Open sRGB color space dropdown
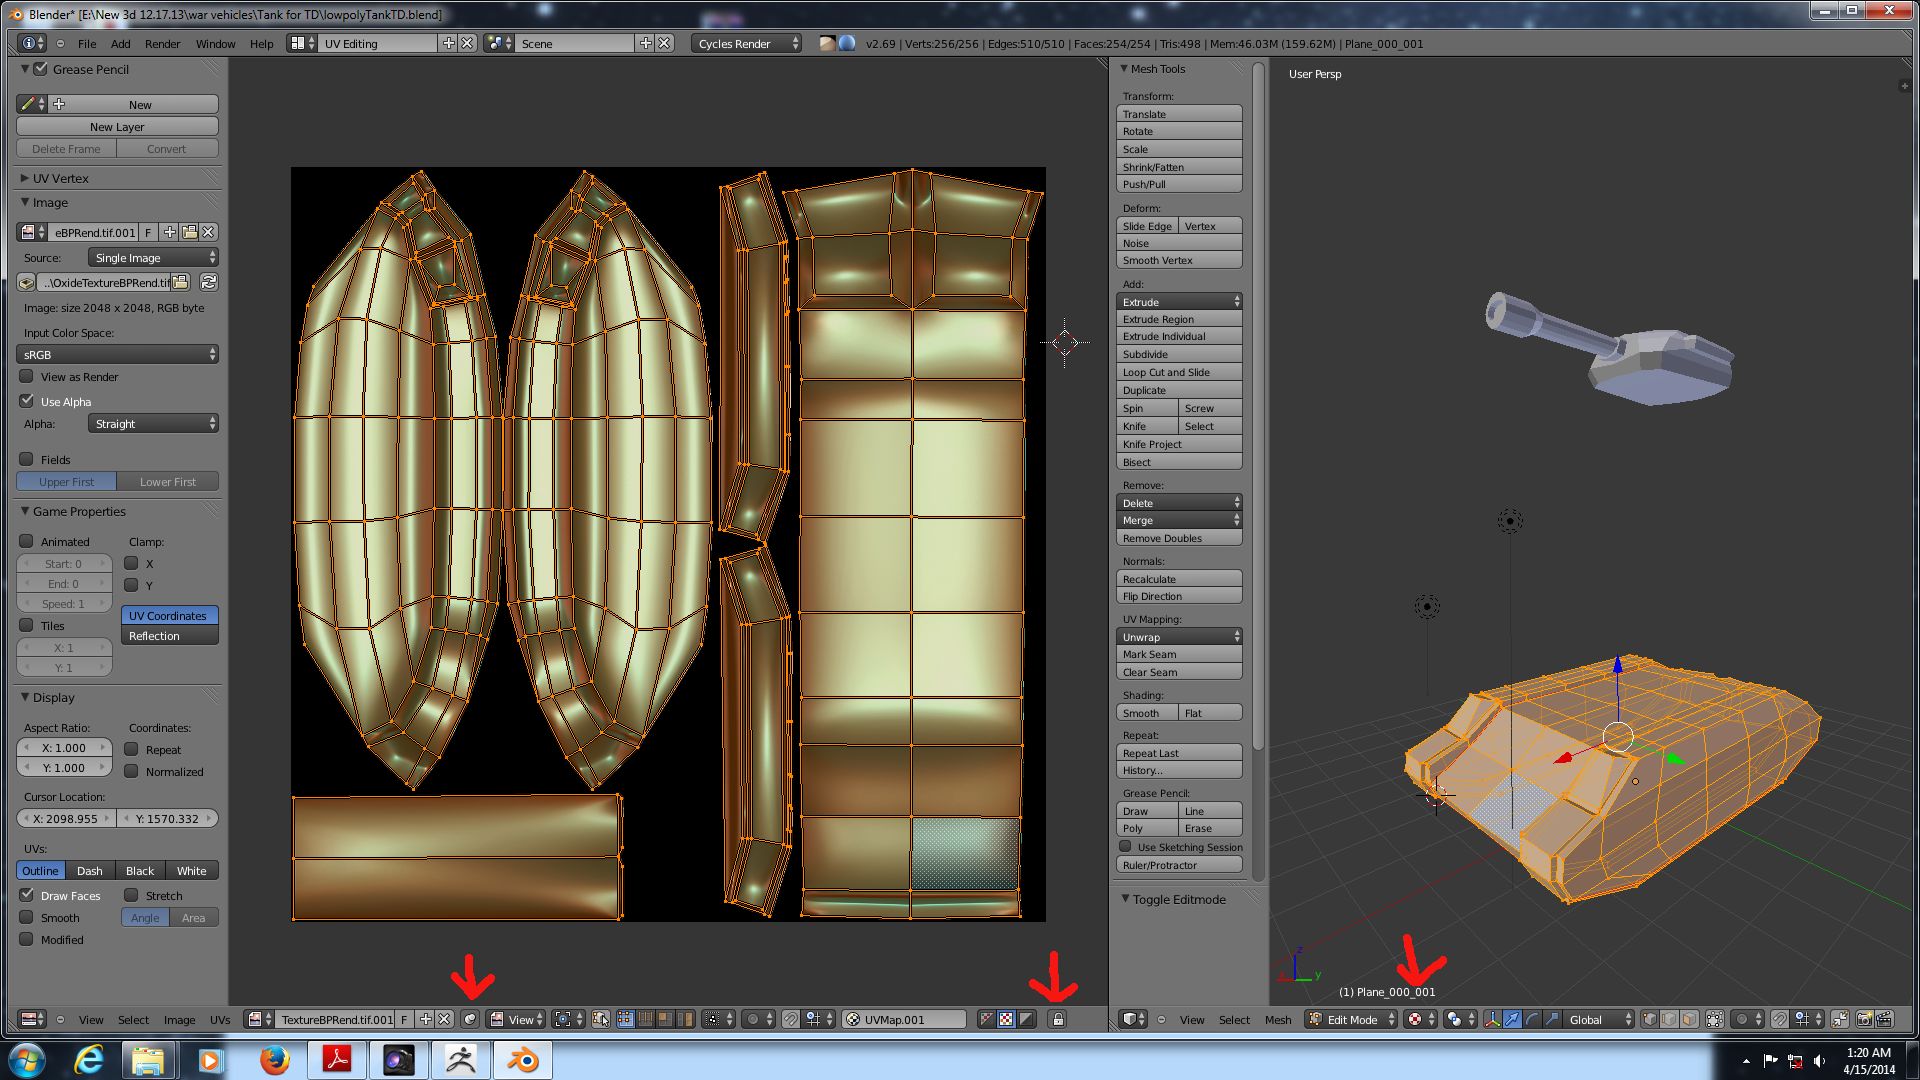The height and width of the screenshot is (1080, 1920). [118, 354]
